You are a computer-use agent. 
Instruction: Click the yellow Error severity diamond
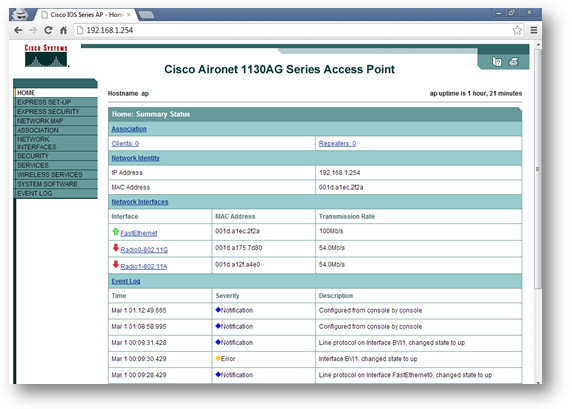click(218, 358)
